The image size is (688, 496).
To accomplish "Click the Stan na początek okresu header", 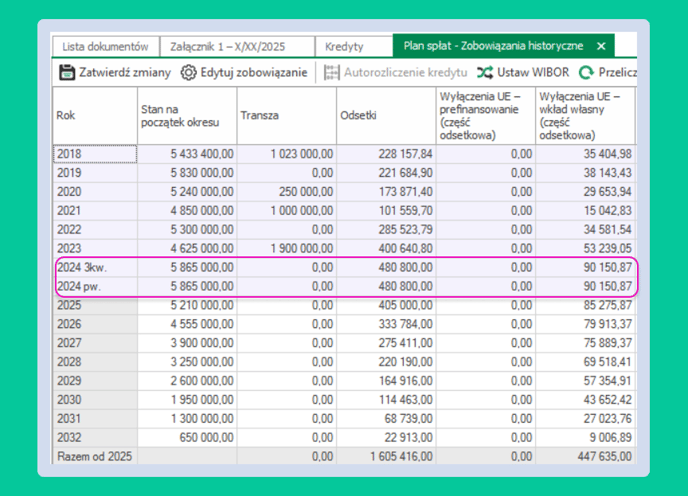I will coord(187,115).
